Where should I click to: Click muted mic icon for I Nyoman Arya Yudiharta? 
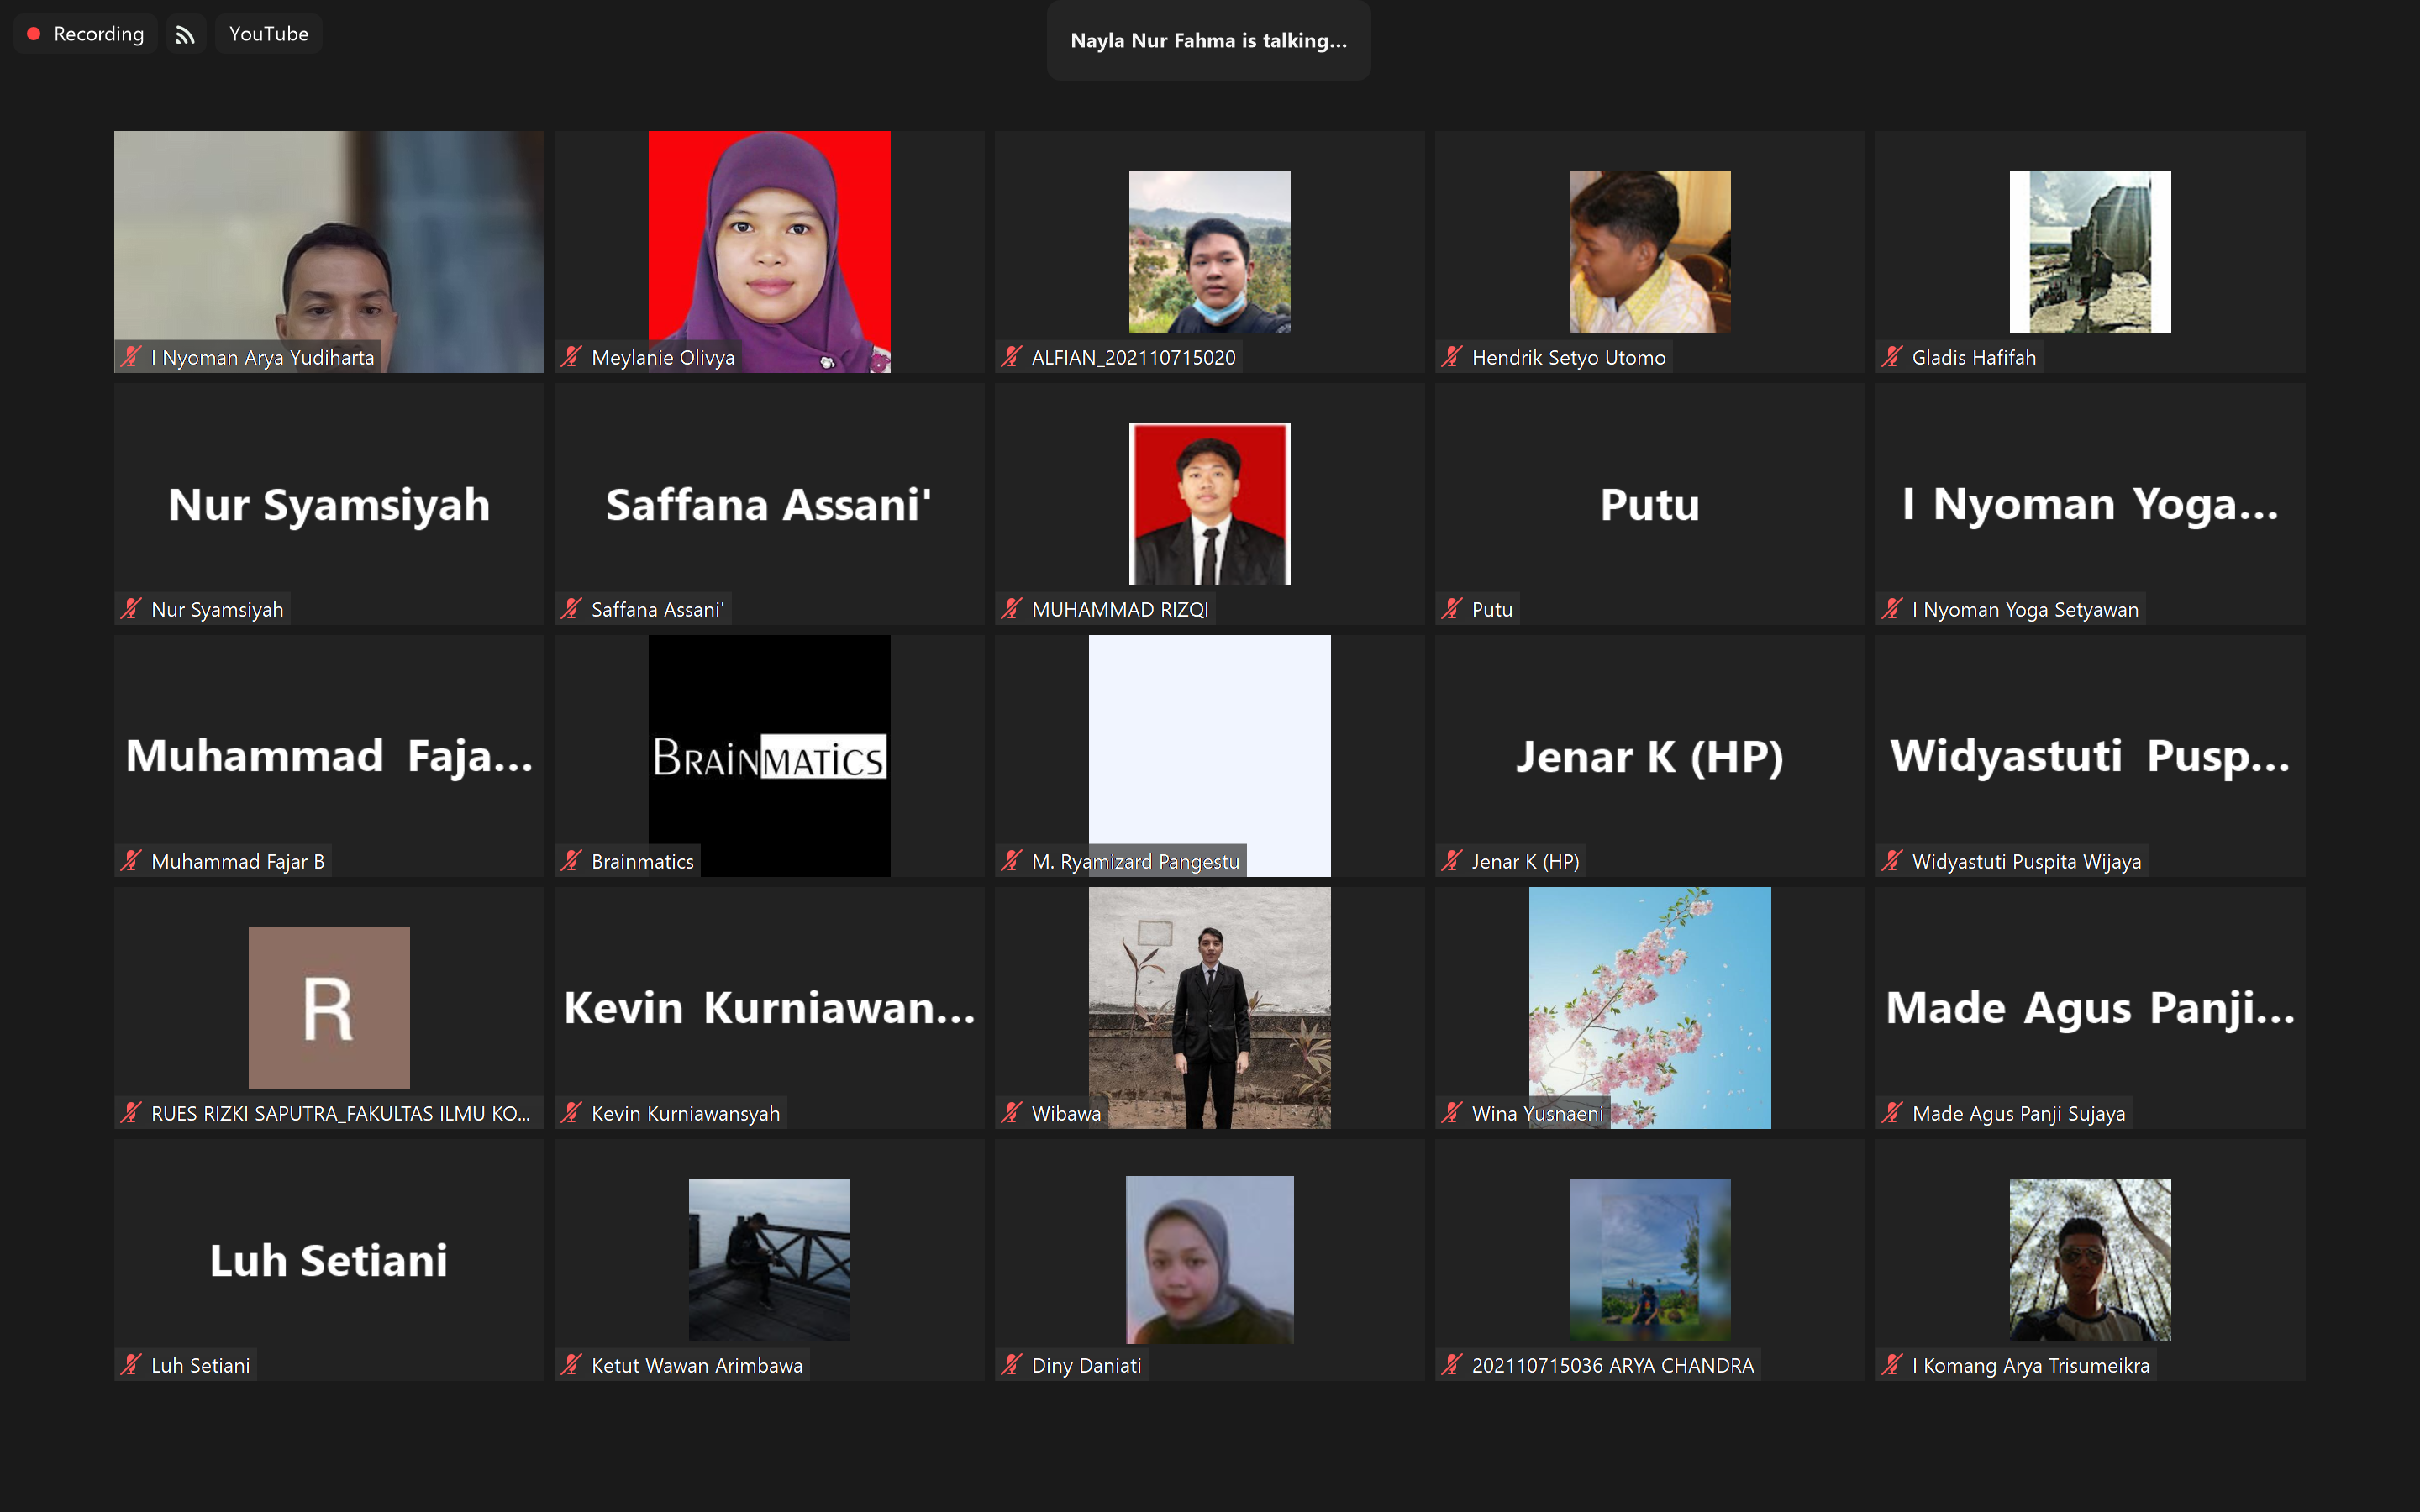point(131,357)
